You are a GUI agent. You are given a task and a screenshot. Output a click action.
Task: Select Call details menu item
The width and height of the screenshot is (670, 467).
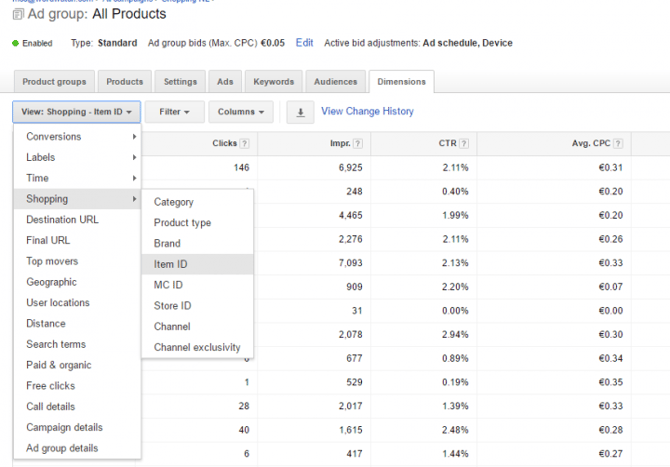pyautogui.click(x=77, y=406)
